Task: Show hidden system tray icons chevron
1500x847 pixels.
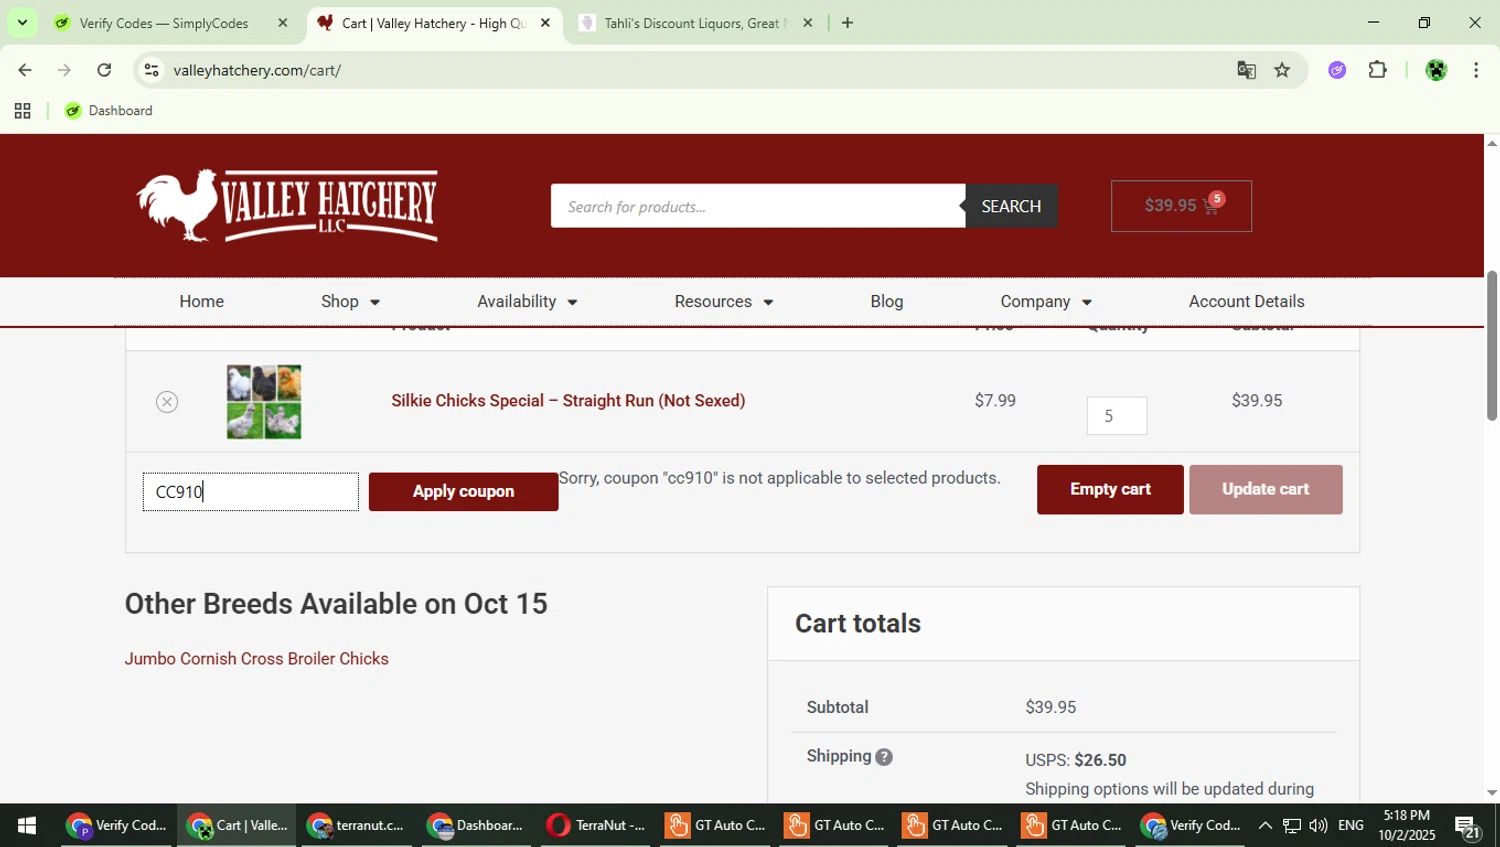Action: 1265,825
